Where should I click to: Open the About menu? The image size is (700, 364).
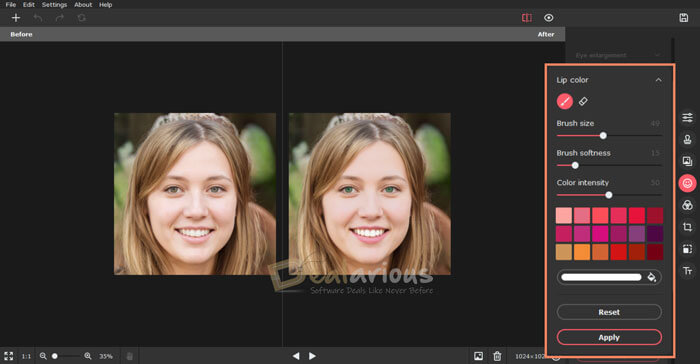pos(83,4)
